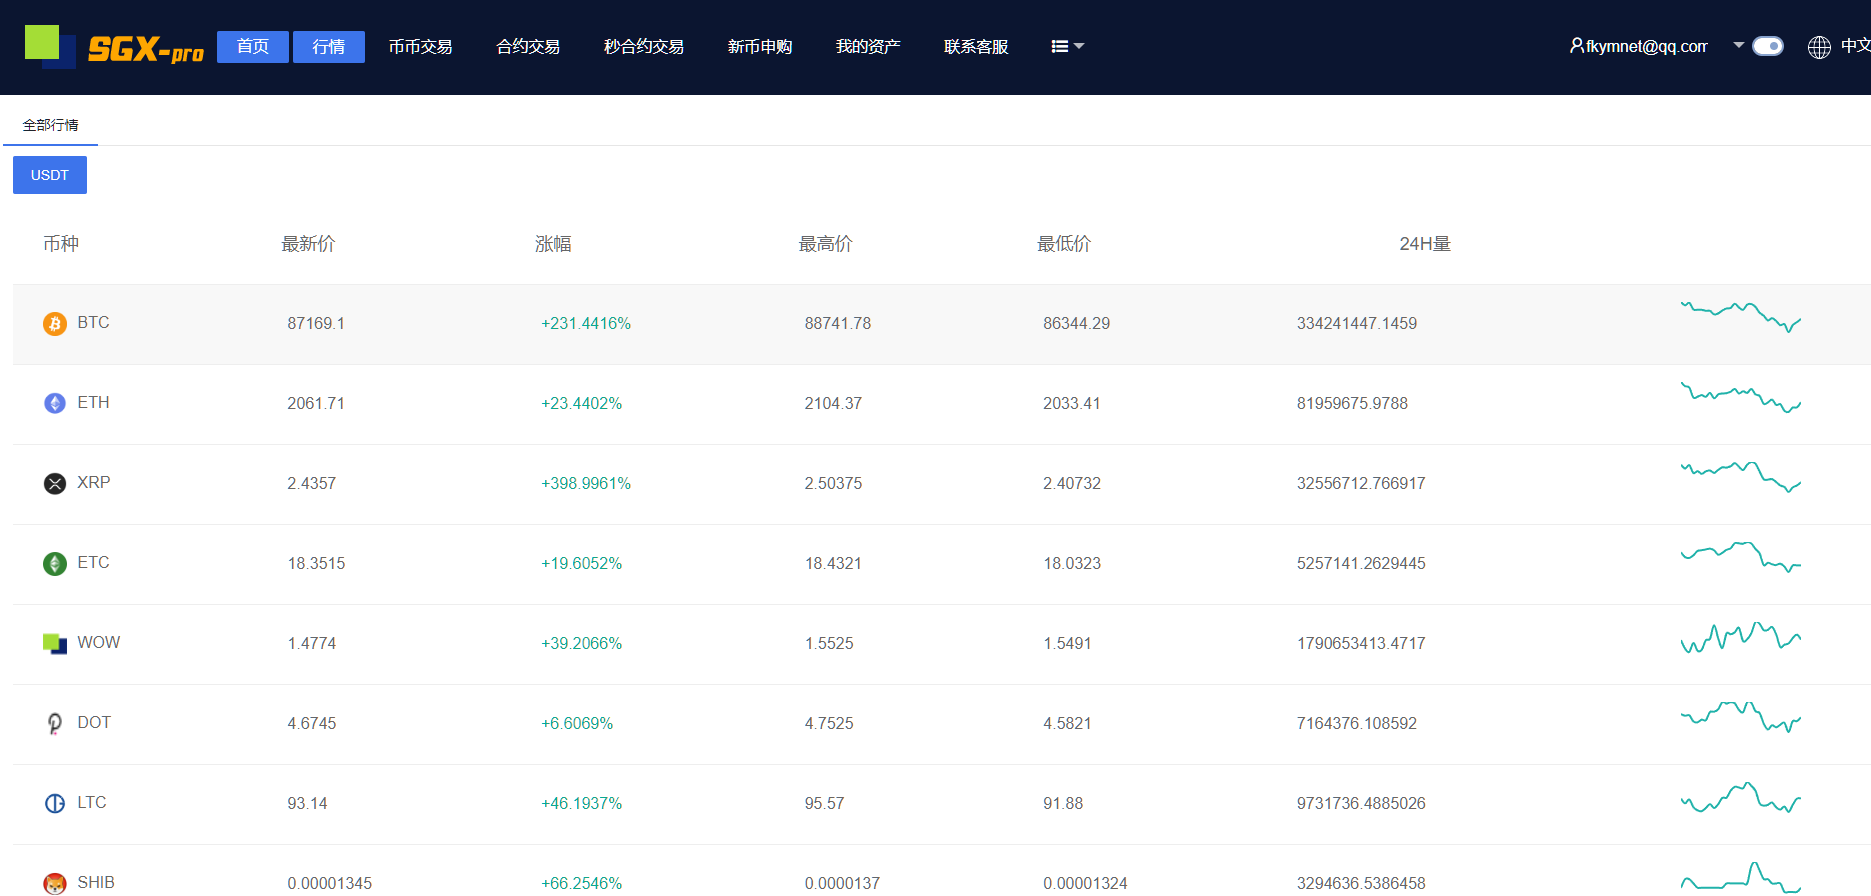Toggle the dark mode switch in header
1871x896 pixels.
1767,46
